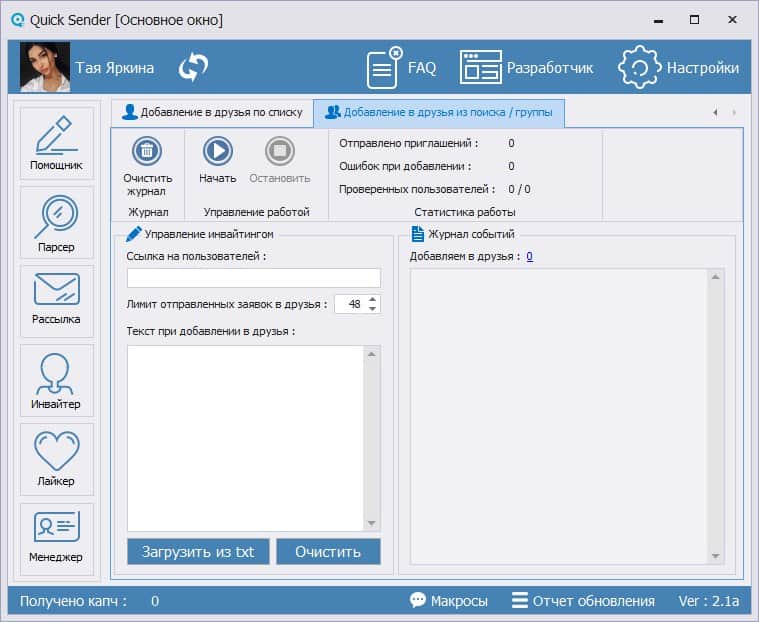Click the Начать play button
The height and width of the screenshot is (622, 759).
click(x=218, y=151)
